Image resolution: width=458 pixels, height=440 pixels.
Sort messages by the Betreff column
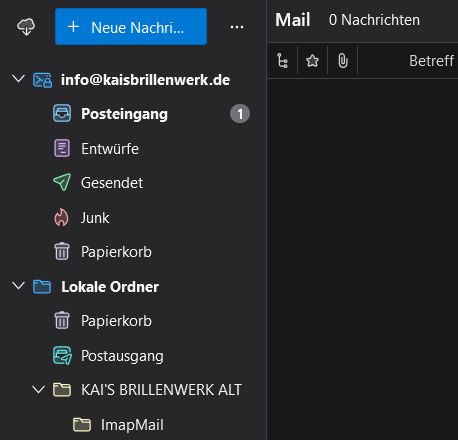click(431, 61)
